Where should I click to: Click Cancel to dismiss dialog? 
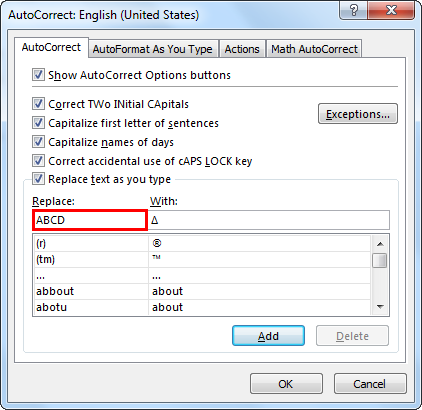click(x=370, y=384)
